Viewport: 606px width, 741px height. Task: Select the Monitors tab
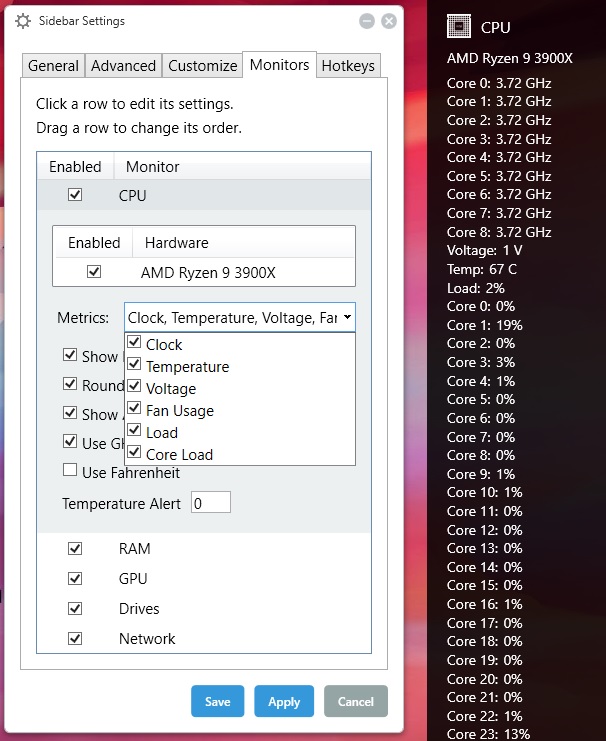(x=279, y=64)
